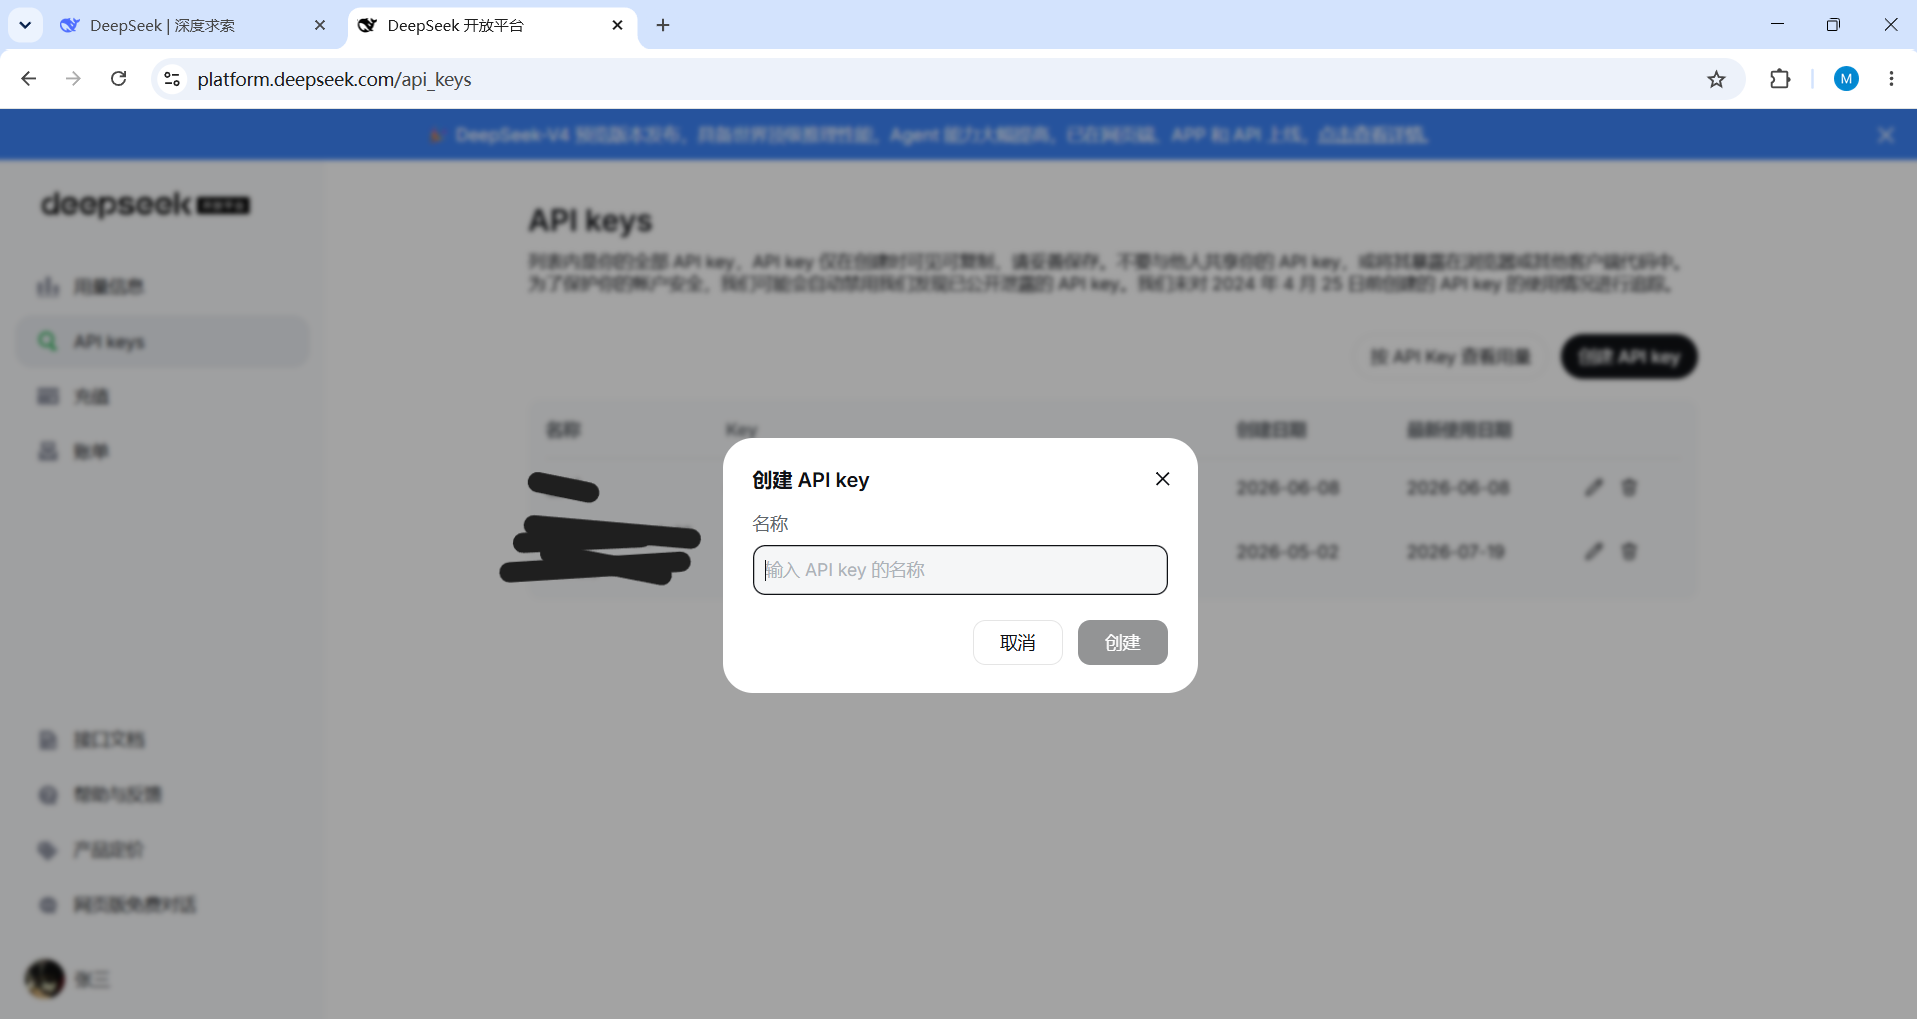Open the product pricing sidebar link
The image size is (1917, 1019).
pos(163,850)
